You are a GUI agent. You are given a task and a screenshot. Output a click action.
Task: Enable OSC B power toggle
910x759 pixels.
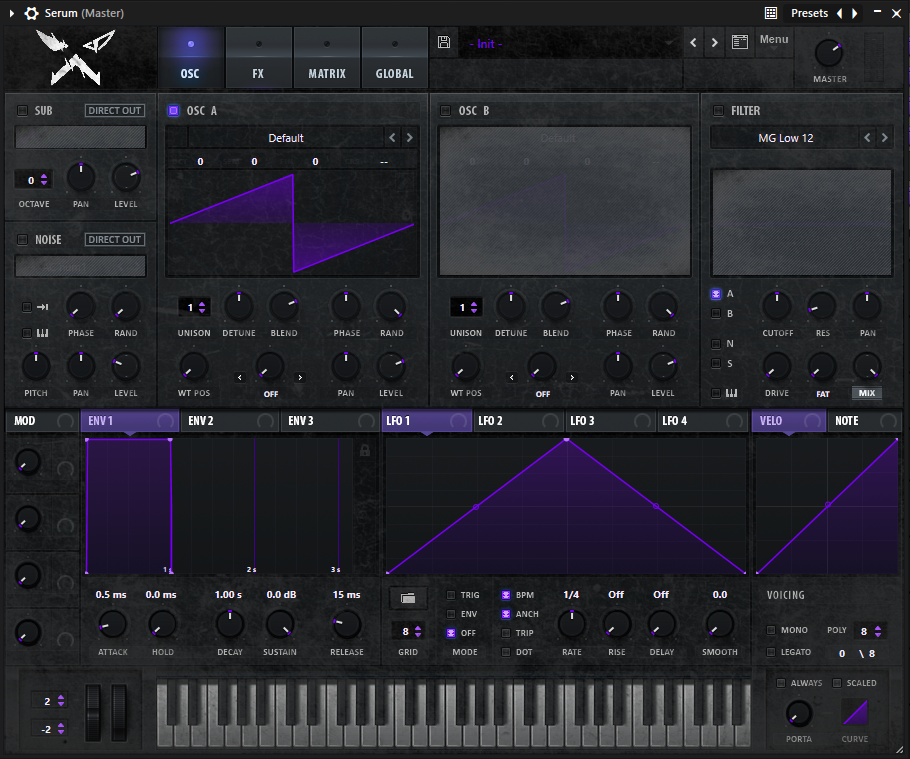[x=445, y=110]
